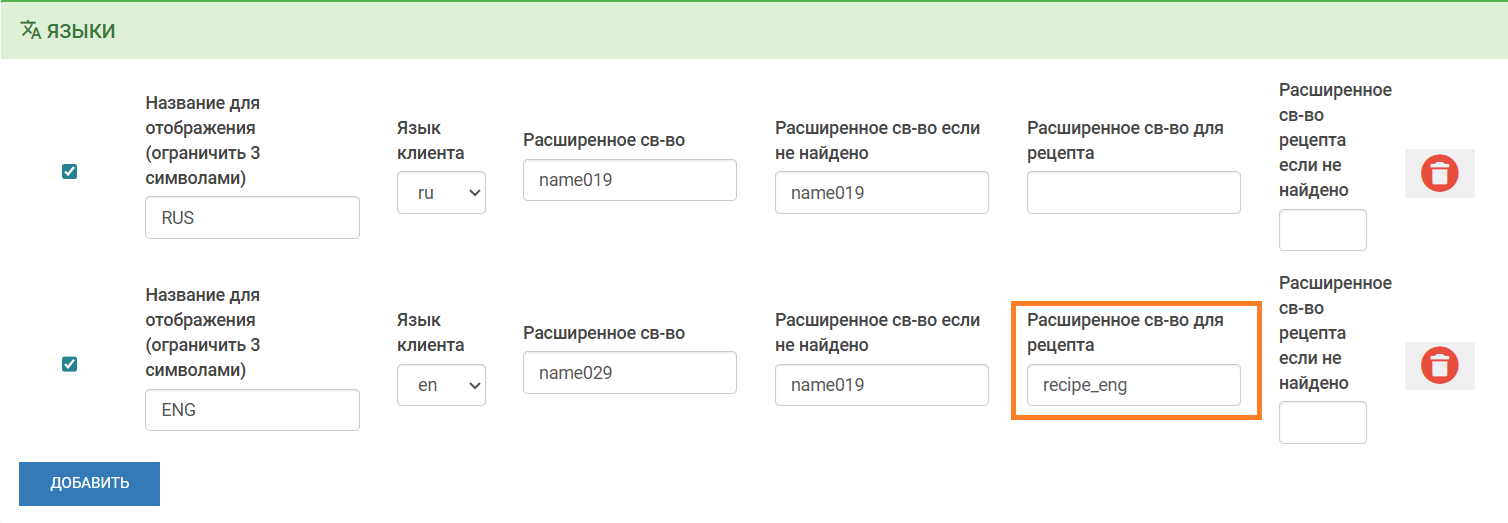Focus the display name field containing RUS
The height and width of the screenshot is (523, 1508).
click(x=252, y=217)
